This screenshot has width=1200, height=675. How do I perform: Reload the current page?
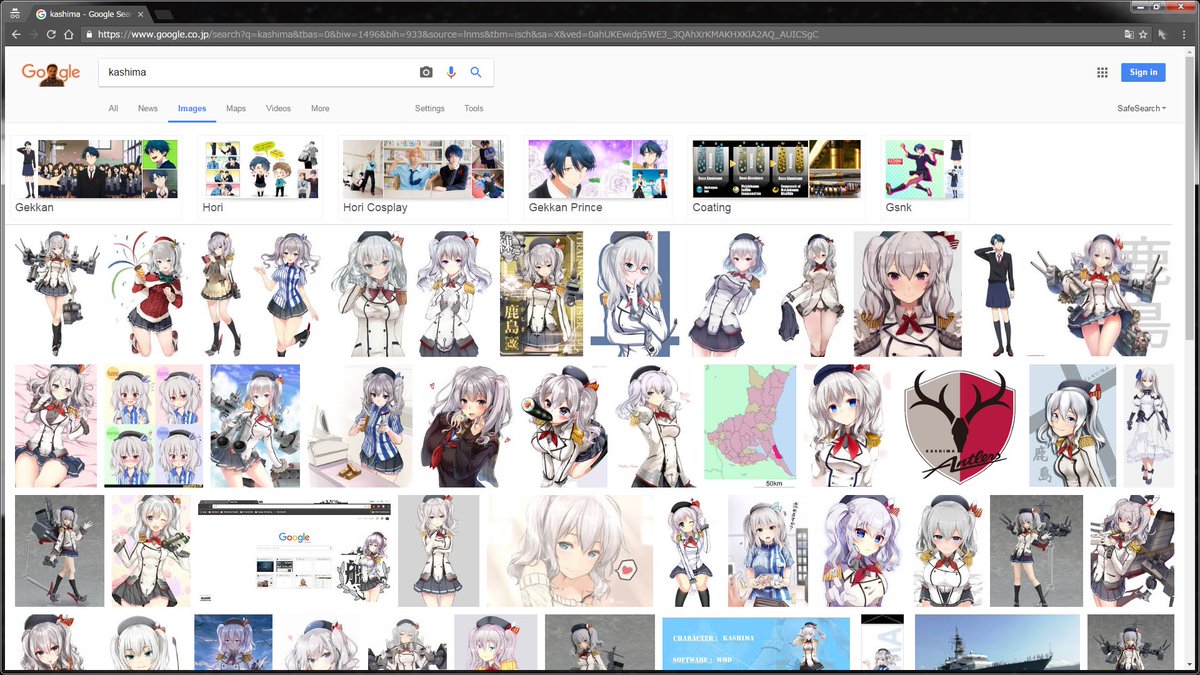point(51,34)
